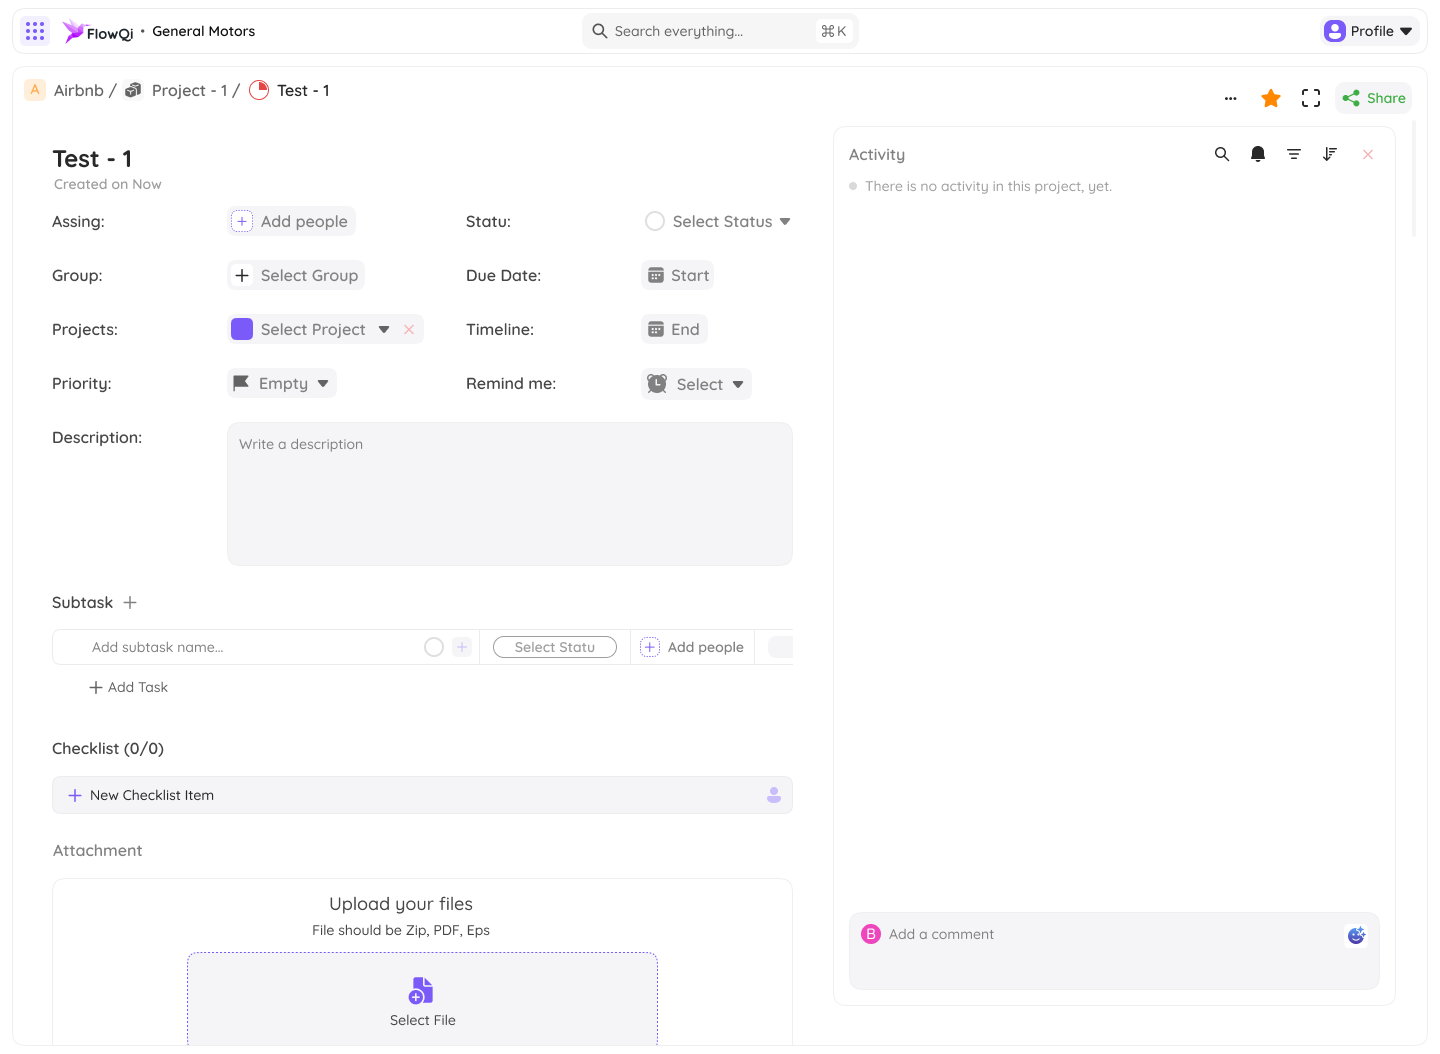Open the Select Project dropdown arrow
Image resolution: width=1440 pixels, height=1054 pixels.
pos(384,329)
